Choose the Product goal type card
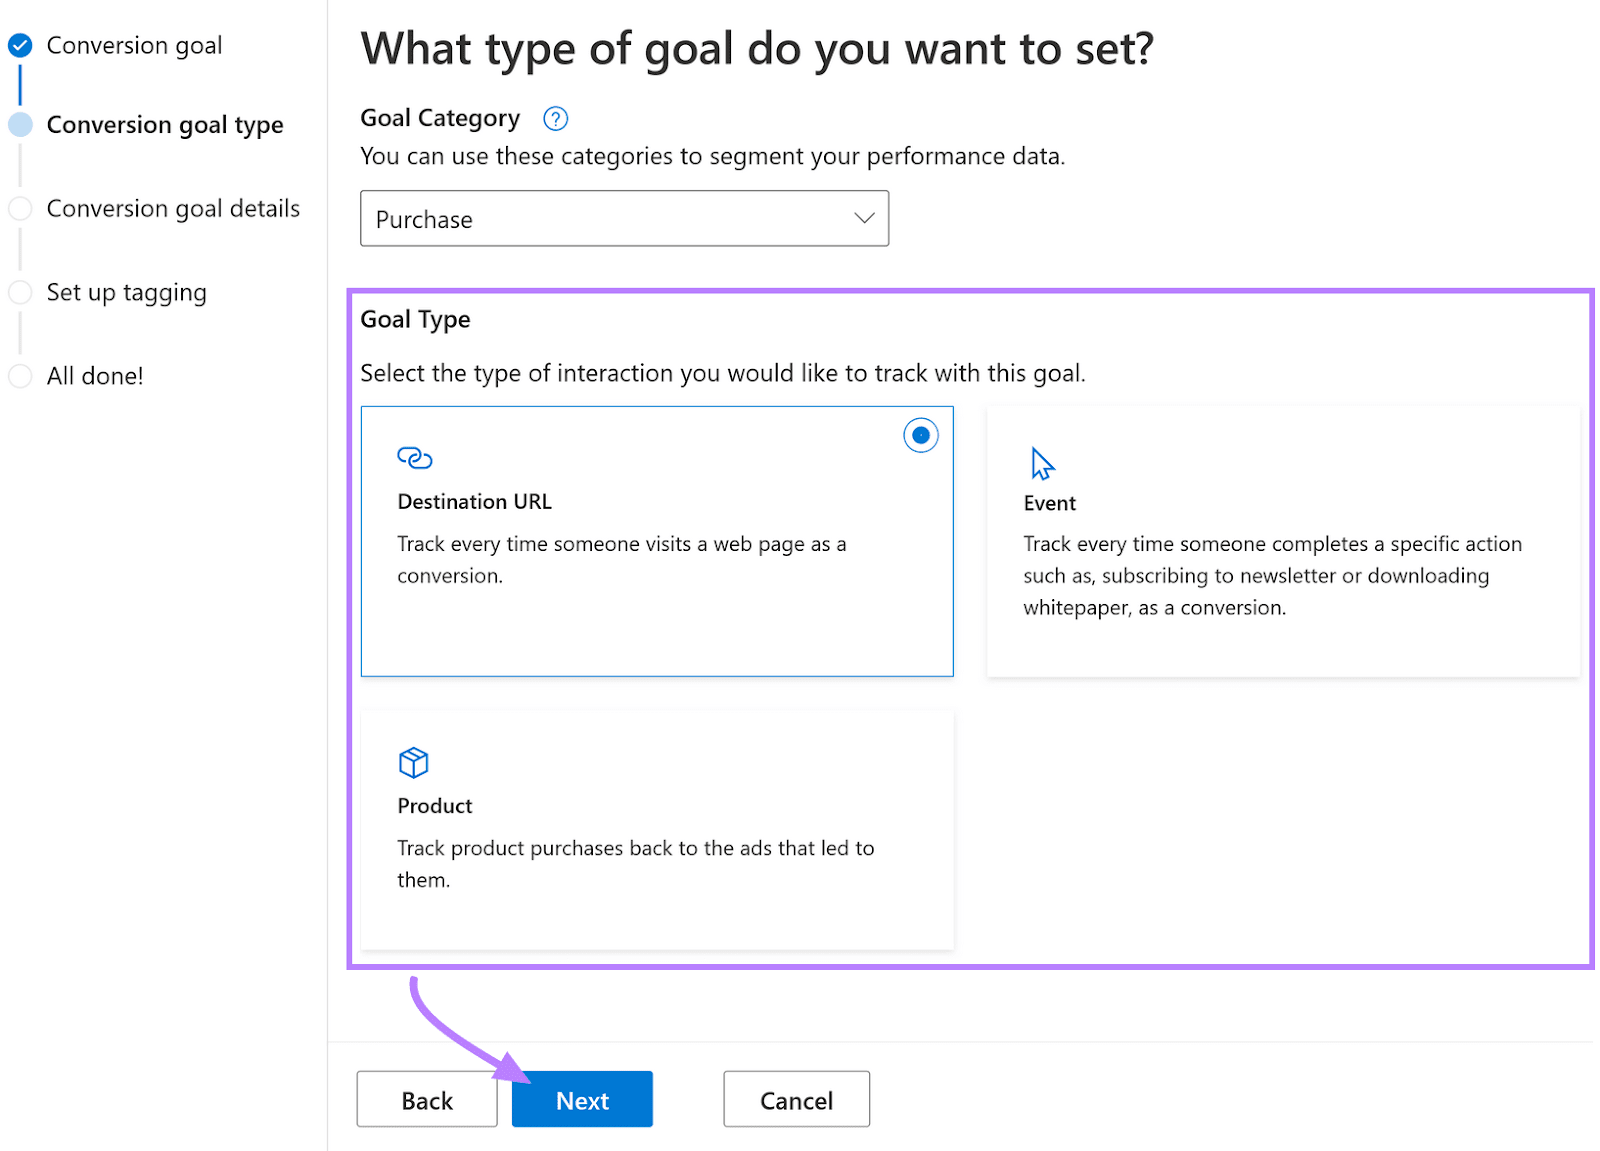Image resolution: width=1600 pixels, height=1151 pixels. pyautogui.click(x=656, y=829)
